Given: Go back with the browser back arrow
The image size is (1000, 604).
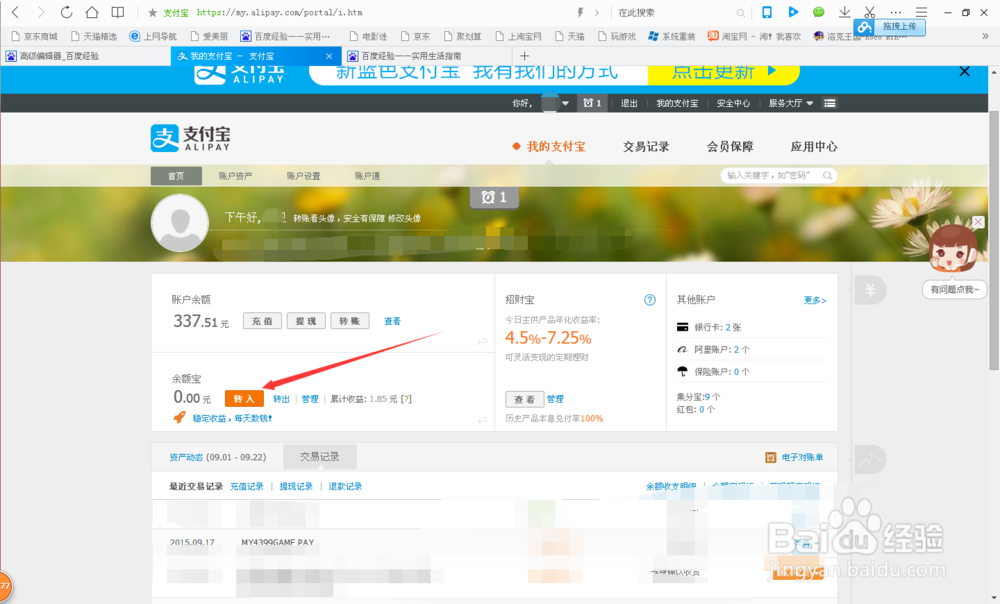Looking at the screenshot, I should tap(15, 12).
